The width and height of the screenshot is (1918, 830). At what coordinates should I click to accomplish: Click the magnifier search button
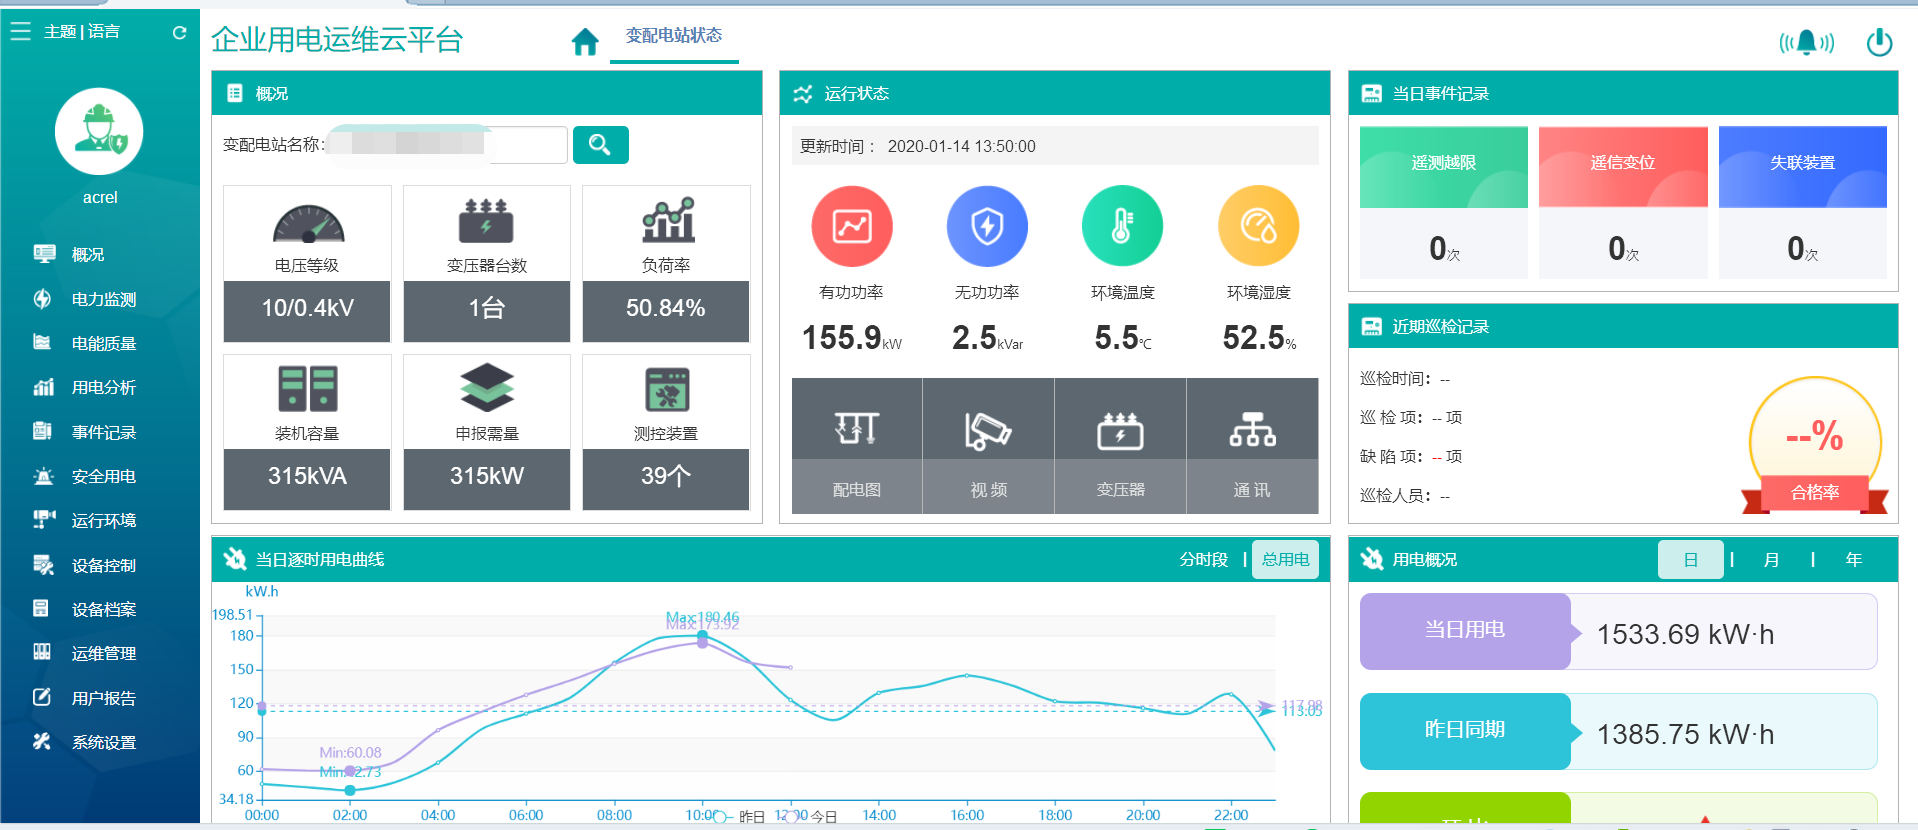pos(600,145)
